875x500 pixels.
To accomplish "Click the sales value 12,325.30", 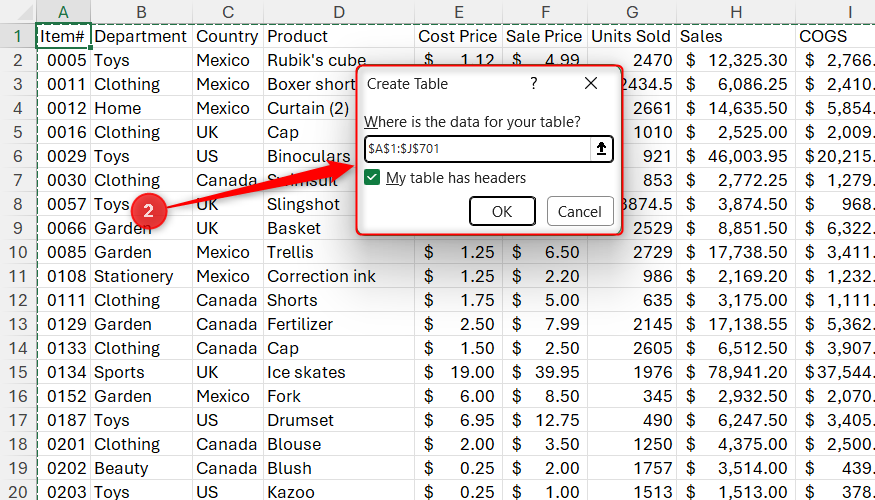I will pyautogui.click(x=735, y=60).
